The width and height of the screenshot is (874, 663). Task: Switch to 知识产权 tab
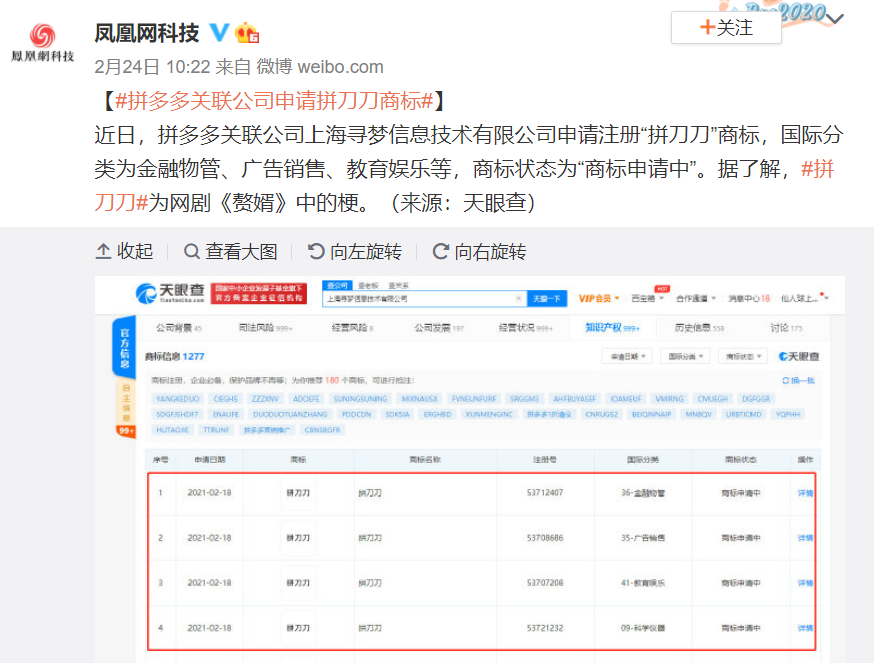pos(612,328)
